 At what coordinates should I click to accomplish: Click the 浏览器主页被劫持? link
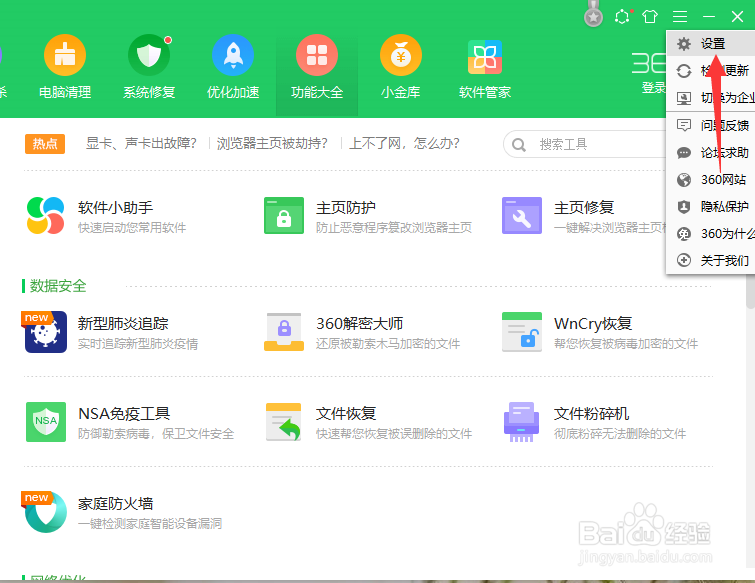[272, 143]
